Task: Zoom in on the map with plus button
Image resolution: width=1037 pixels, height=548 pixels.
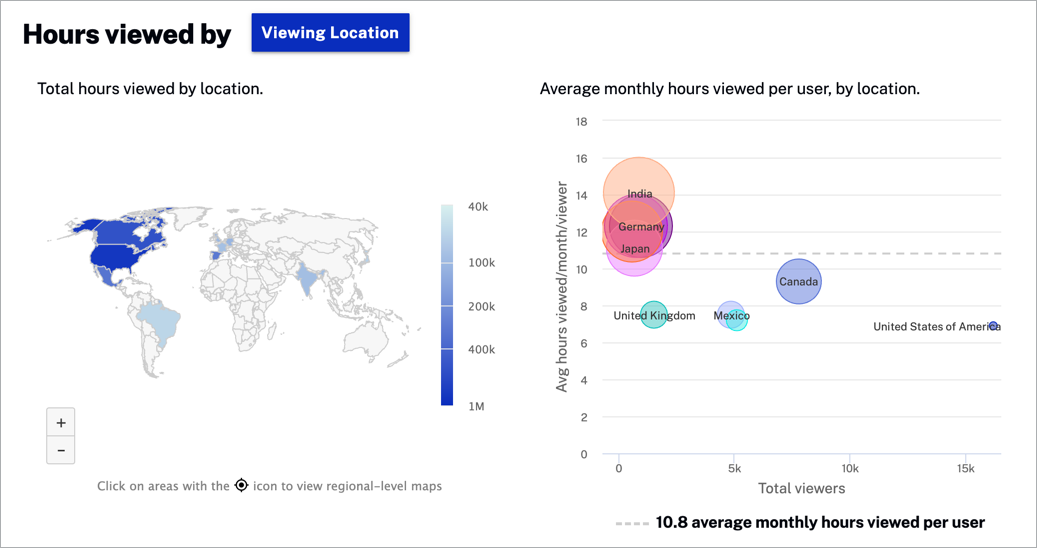Action: pos(61,423)
